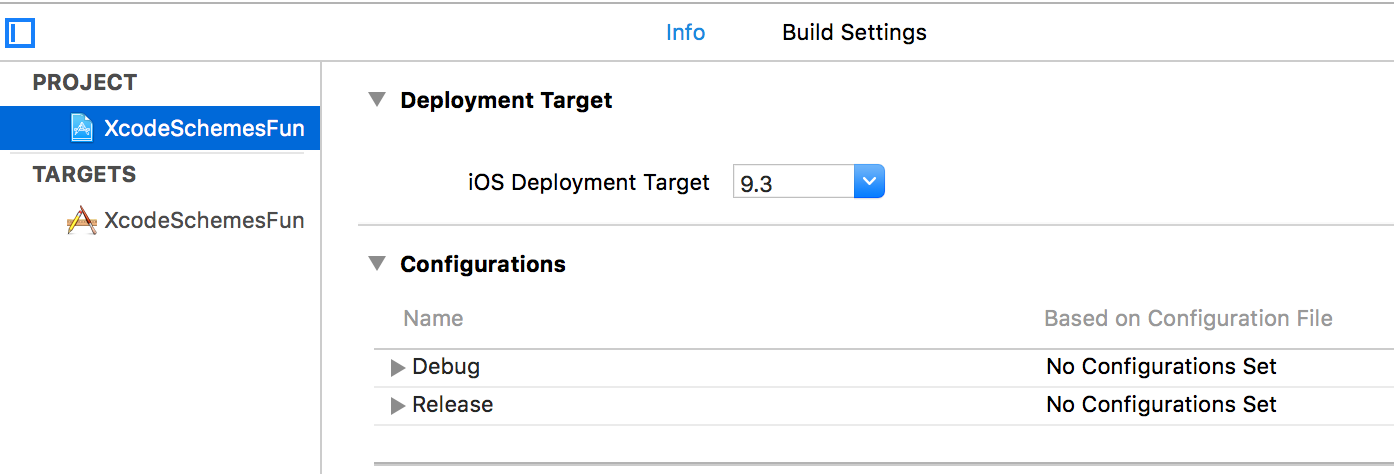Click the Name column header
The width and height of the screenshot is (1394, 474).
[433, 319]
